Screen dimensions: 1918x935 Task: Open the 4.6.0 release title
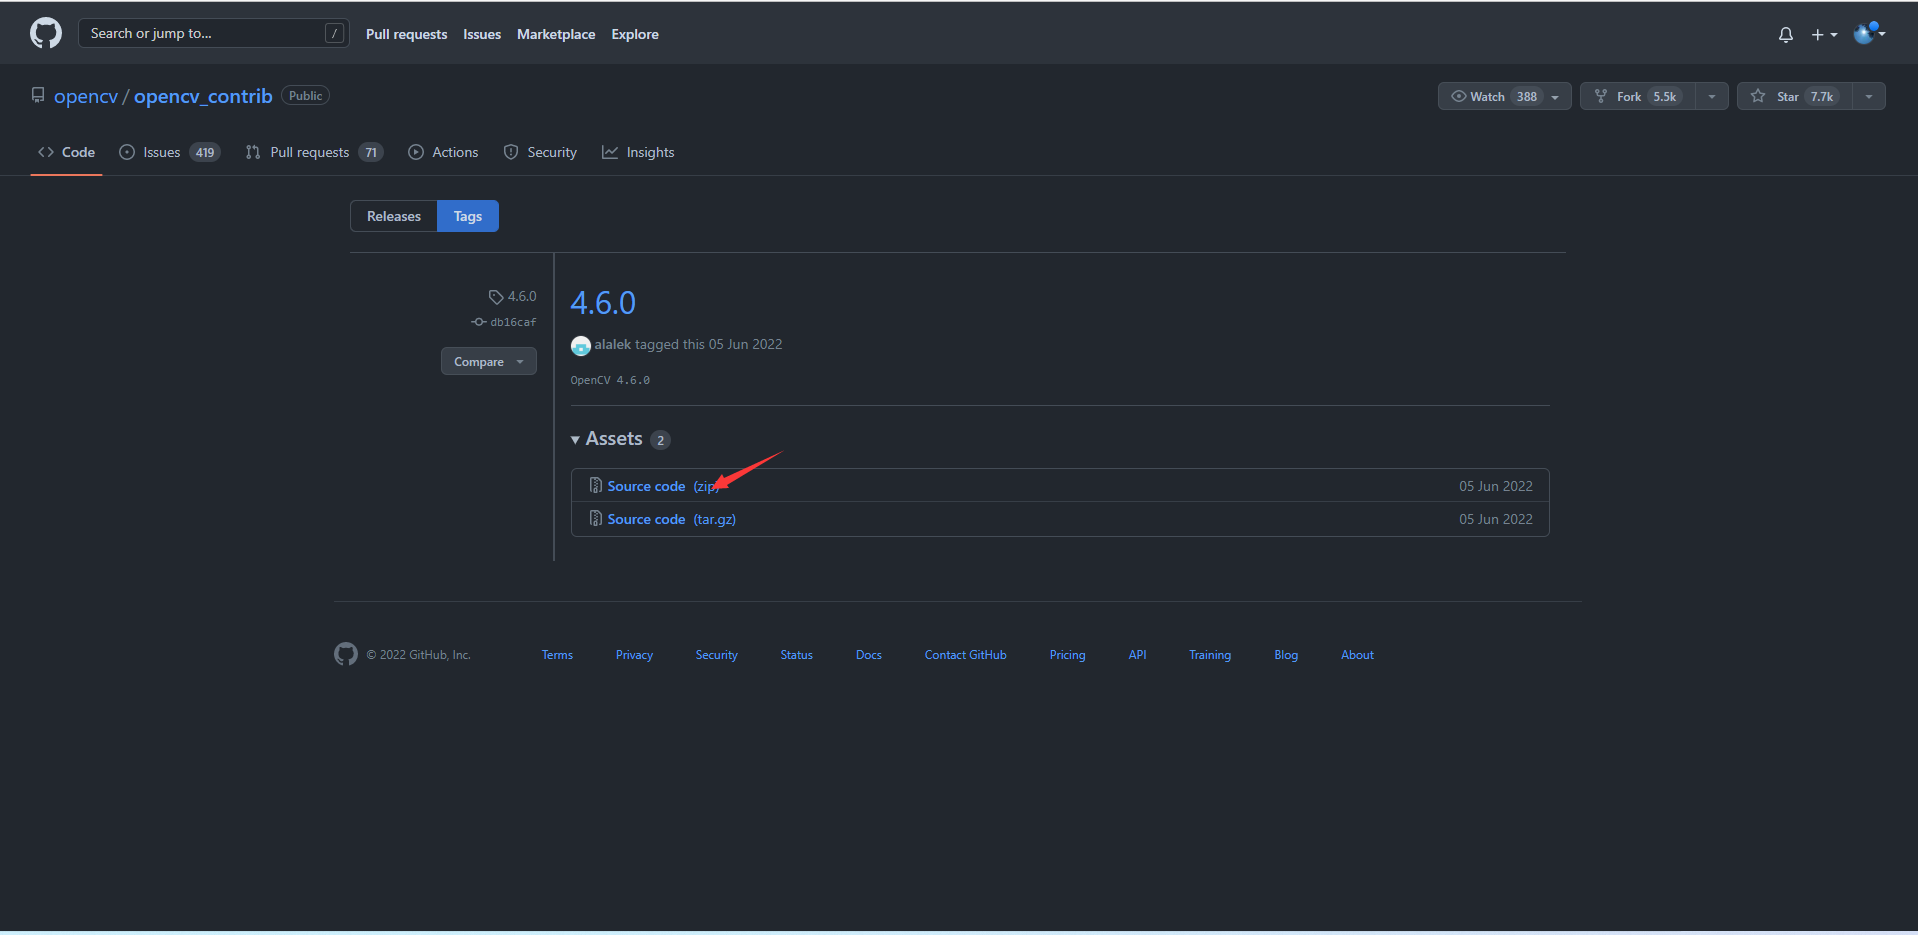(603, 302)
